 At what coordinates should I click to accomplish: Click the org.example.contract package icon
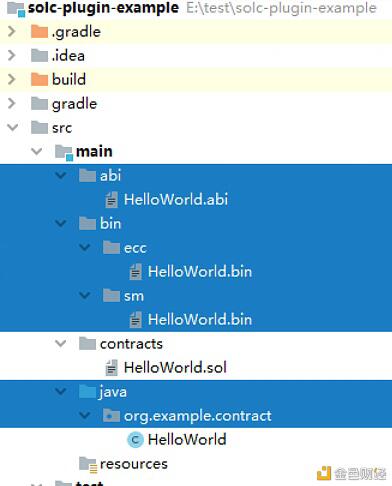pos(111,415)
